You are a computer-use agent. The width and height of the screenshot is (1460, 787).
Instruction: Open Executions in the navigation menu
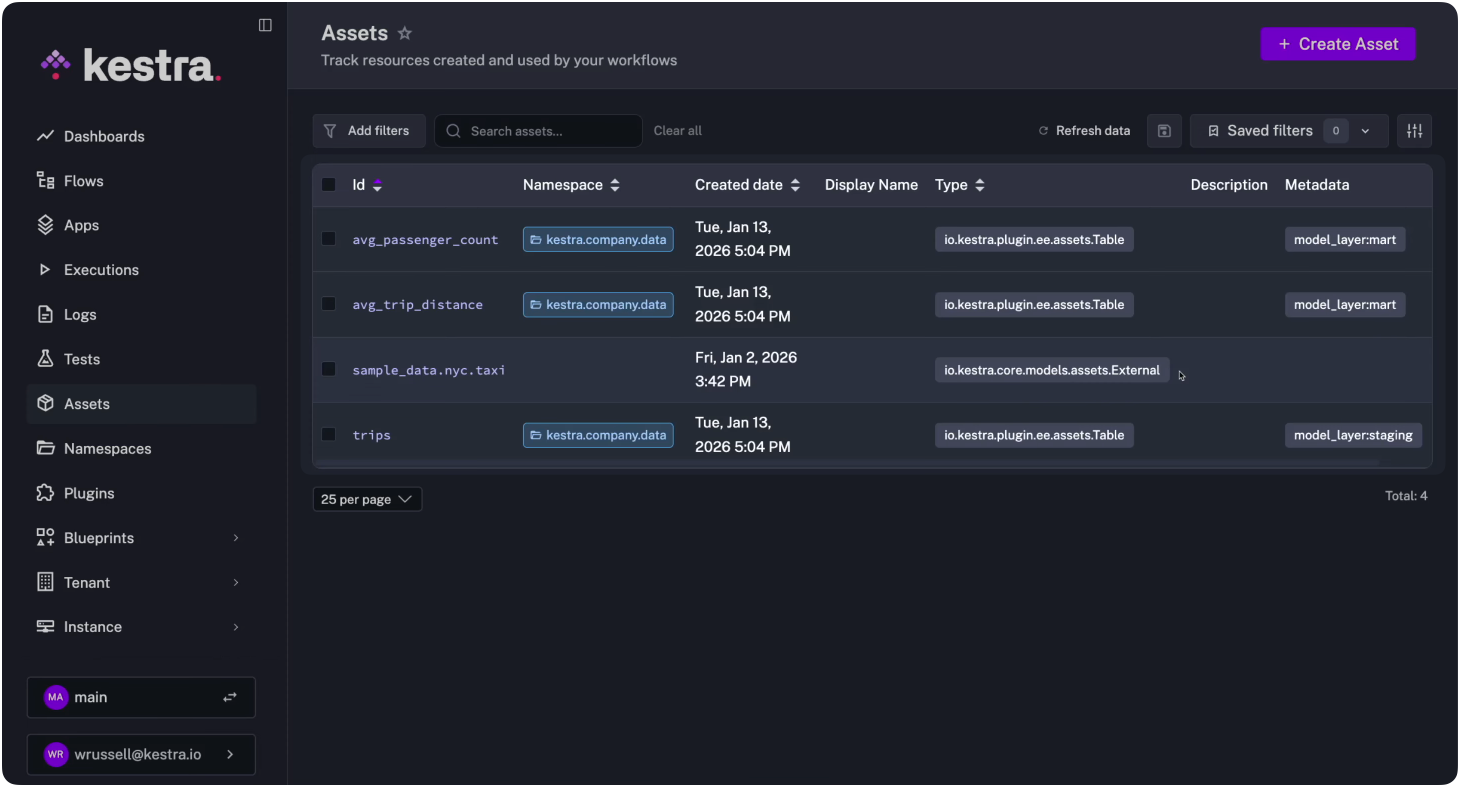click(101, 270)
